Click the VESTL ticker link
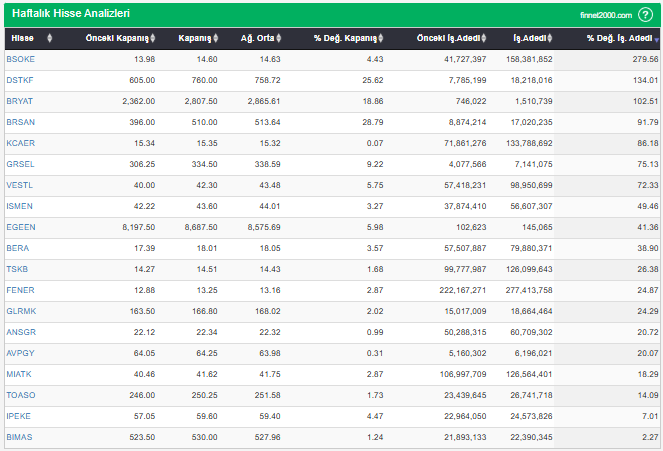The image size is (663, 451). (x=19, y=185)
